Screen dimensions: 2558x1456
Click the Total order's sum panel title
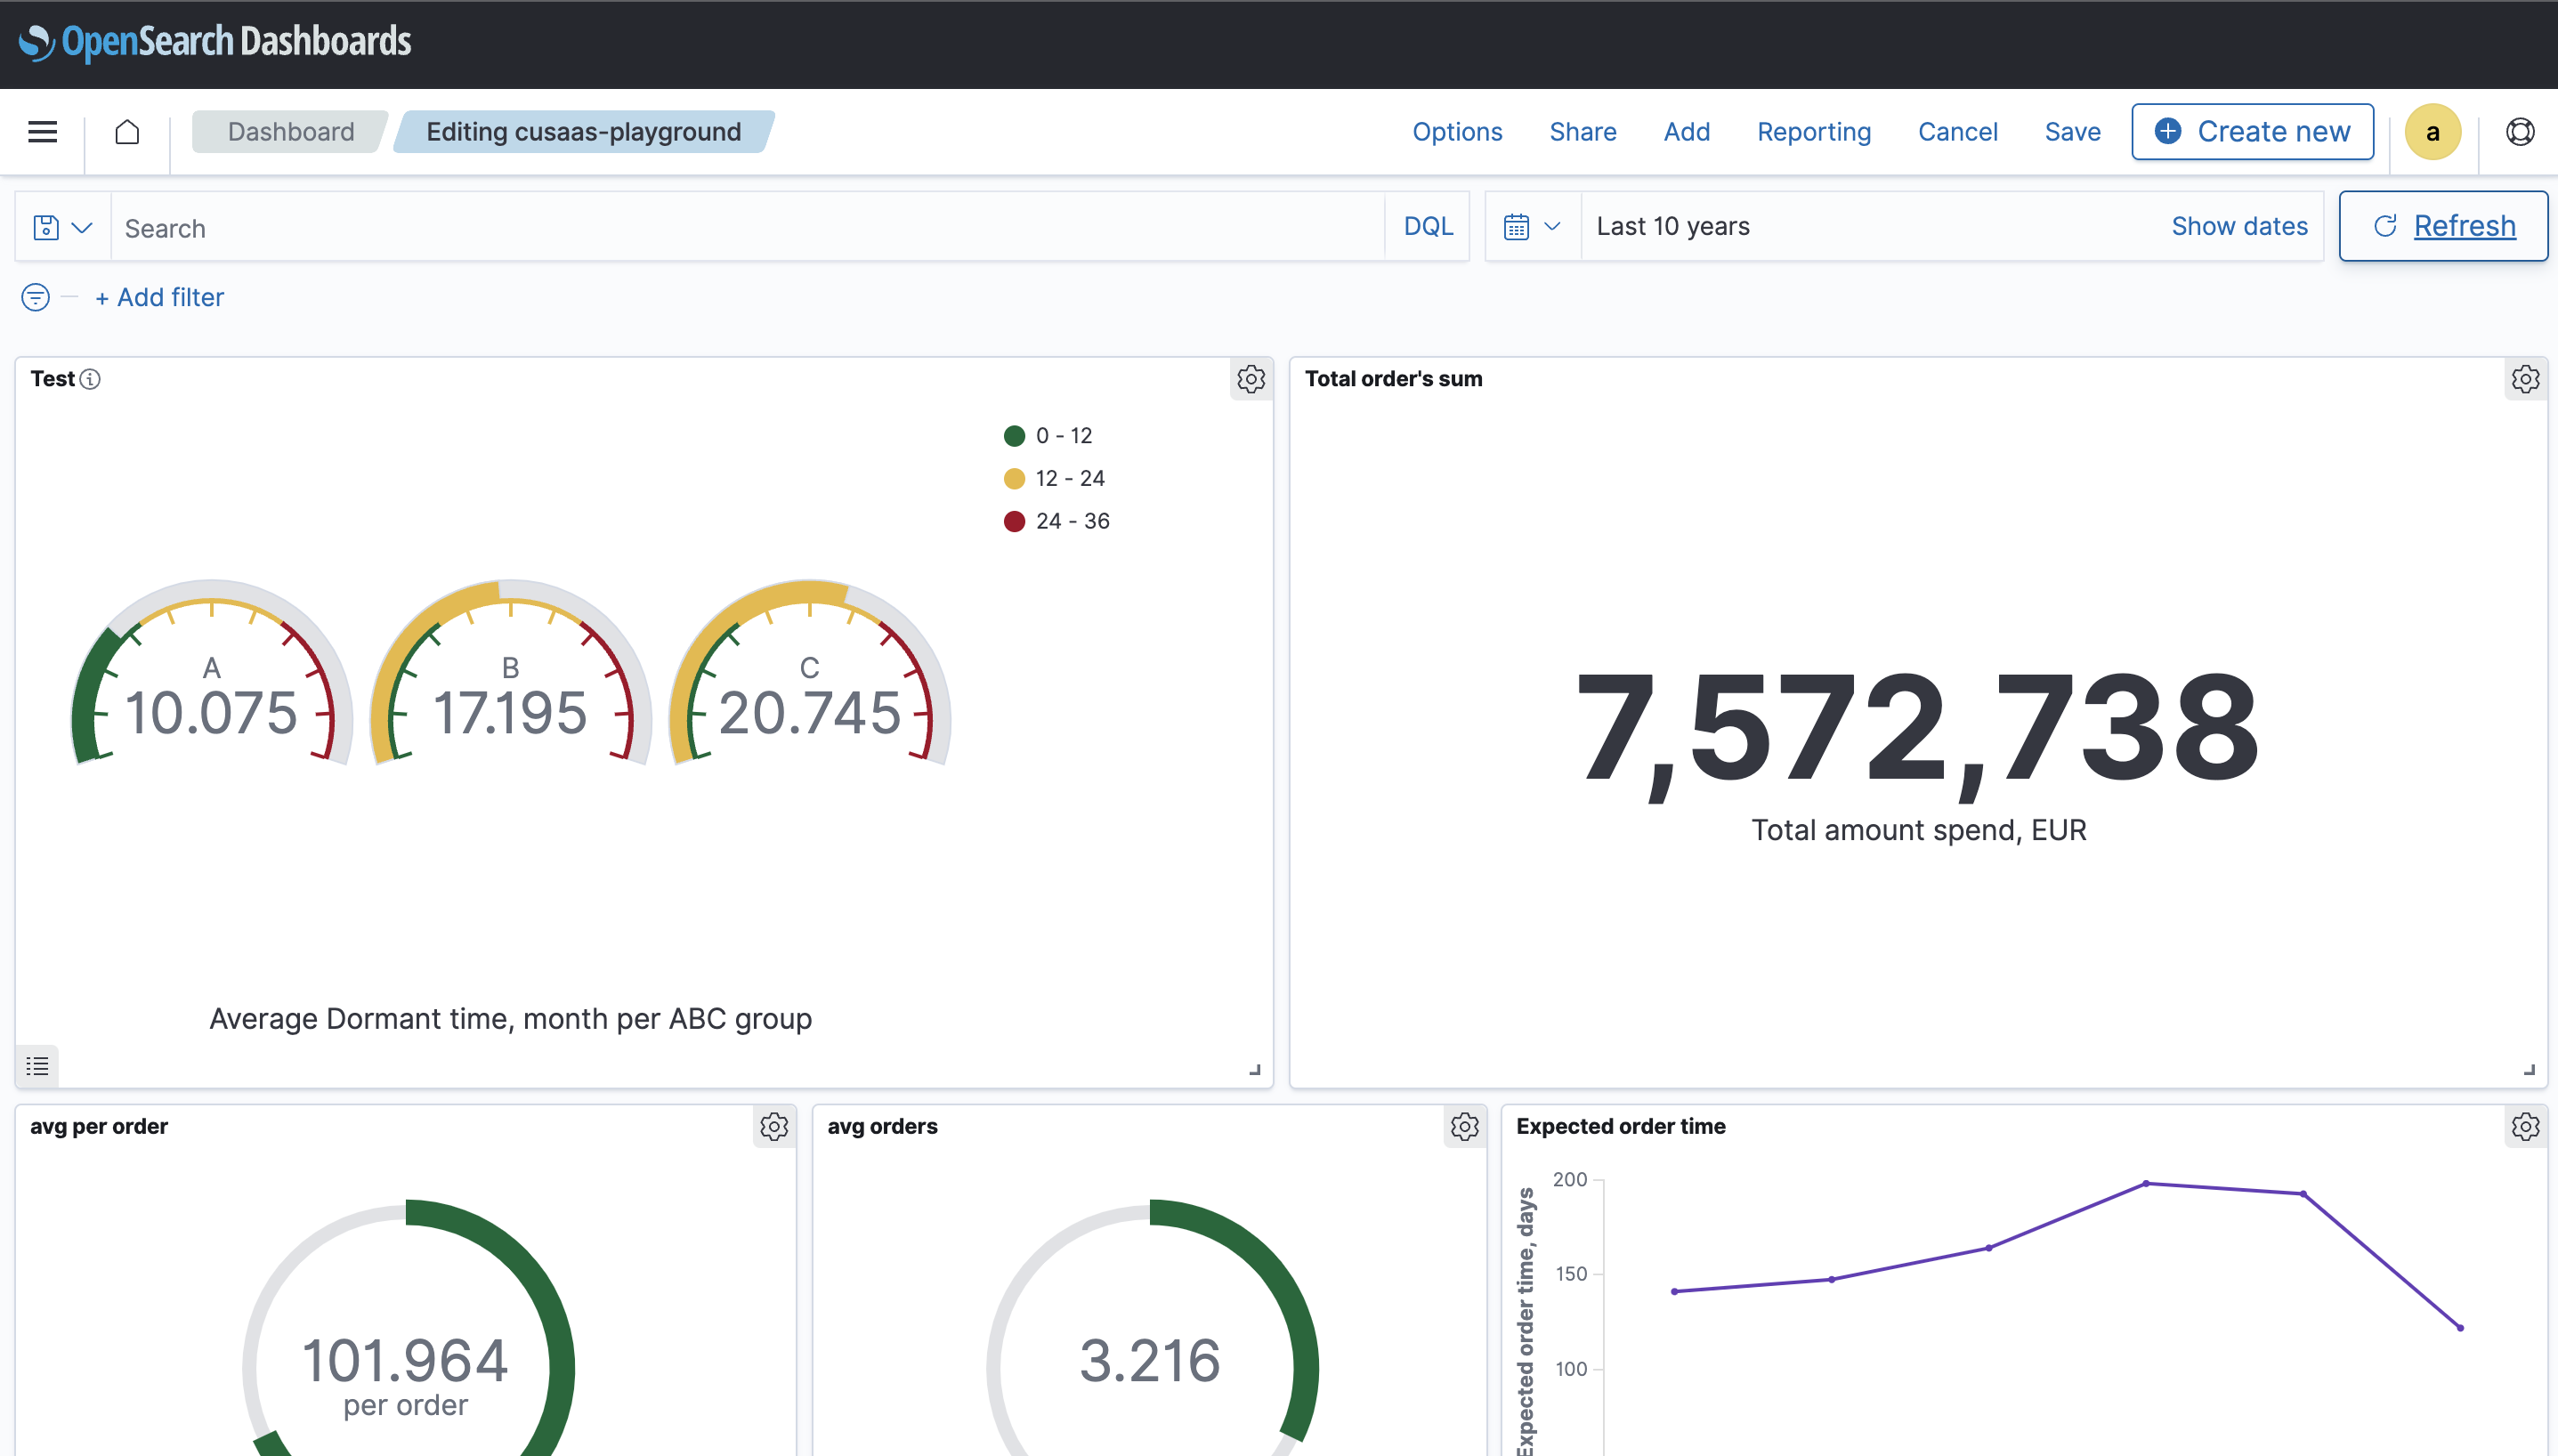click(1393, 379)
